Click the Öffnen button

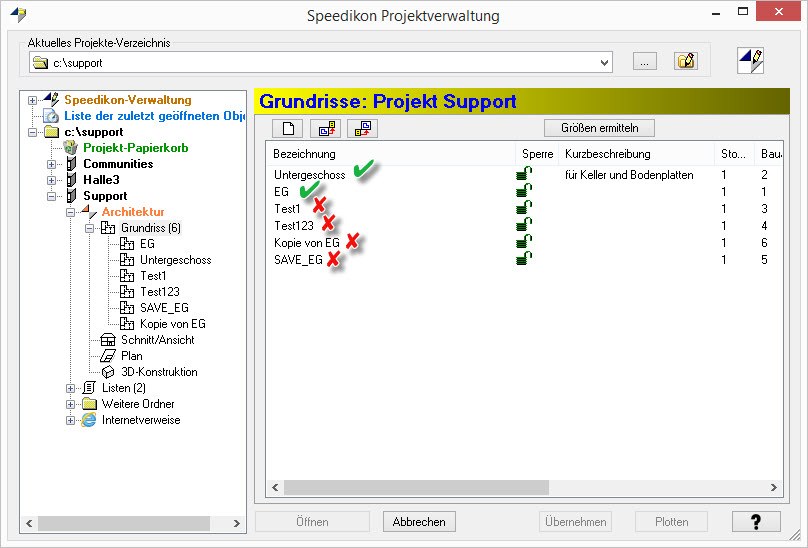pos(312,522)
